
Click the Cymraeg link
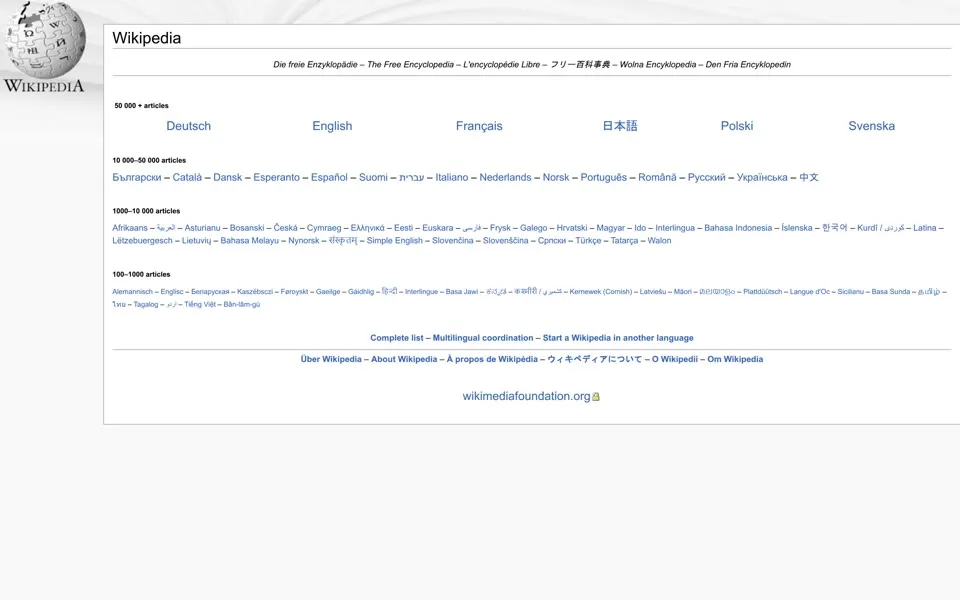tap(324, 228)
